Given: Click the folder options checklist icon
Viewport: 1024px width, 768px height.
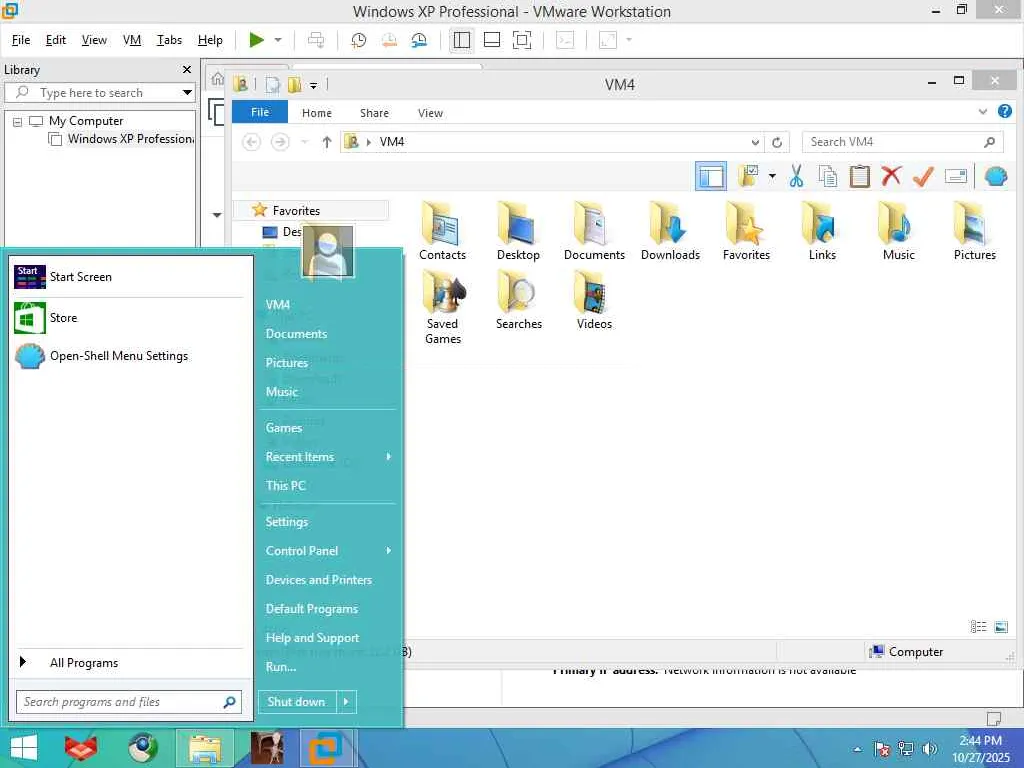Looking at the screenshot, I should coord(748,176).
